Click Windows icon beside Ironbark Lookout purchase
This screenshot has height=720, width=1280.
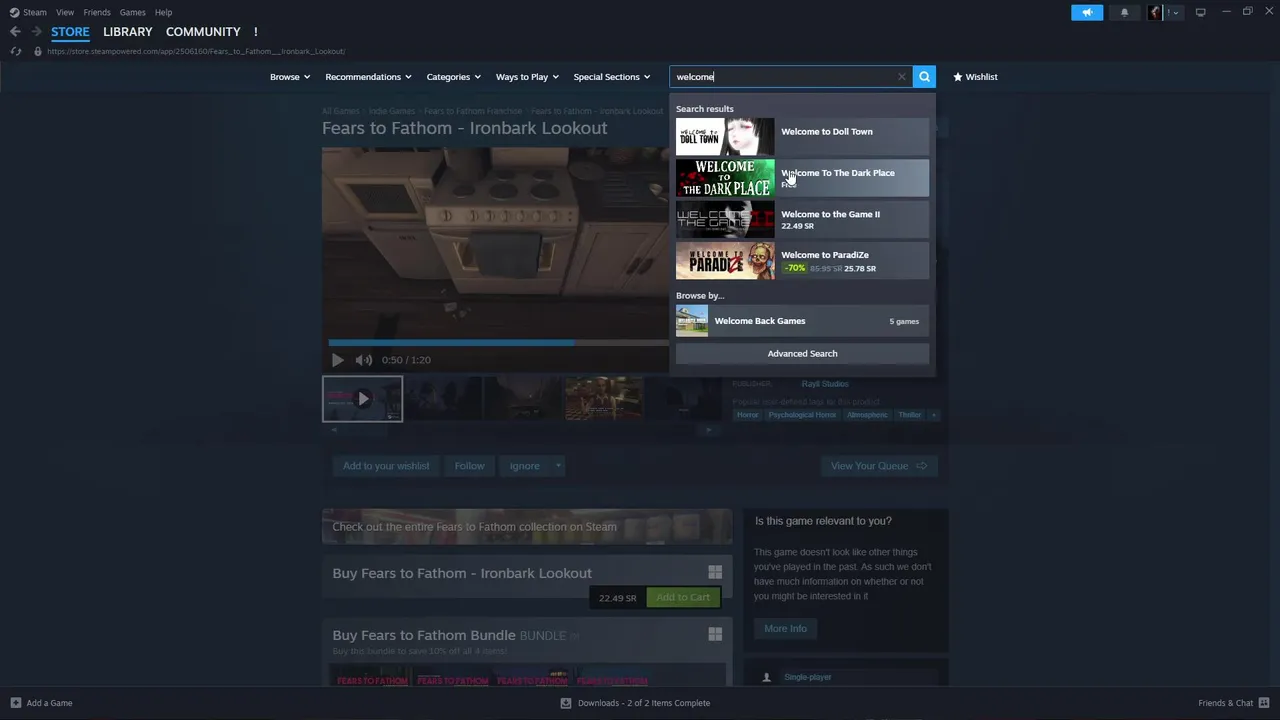tap(715, 572)
